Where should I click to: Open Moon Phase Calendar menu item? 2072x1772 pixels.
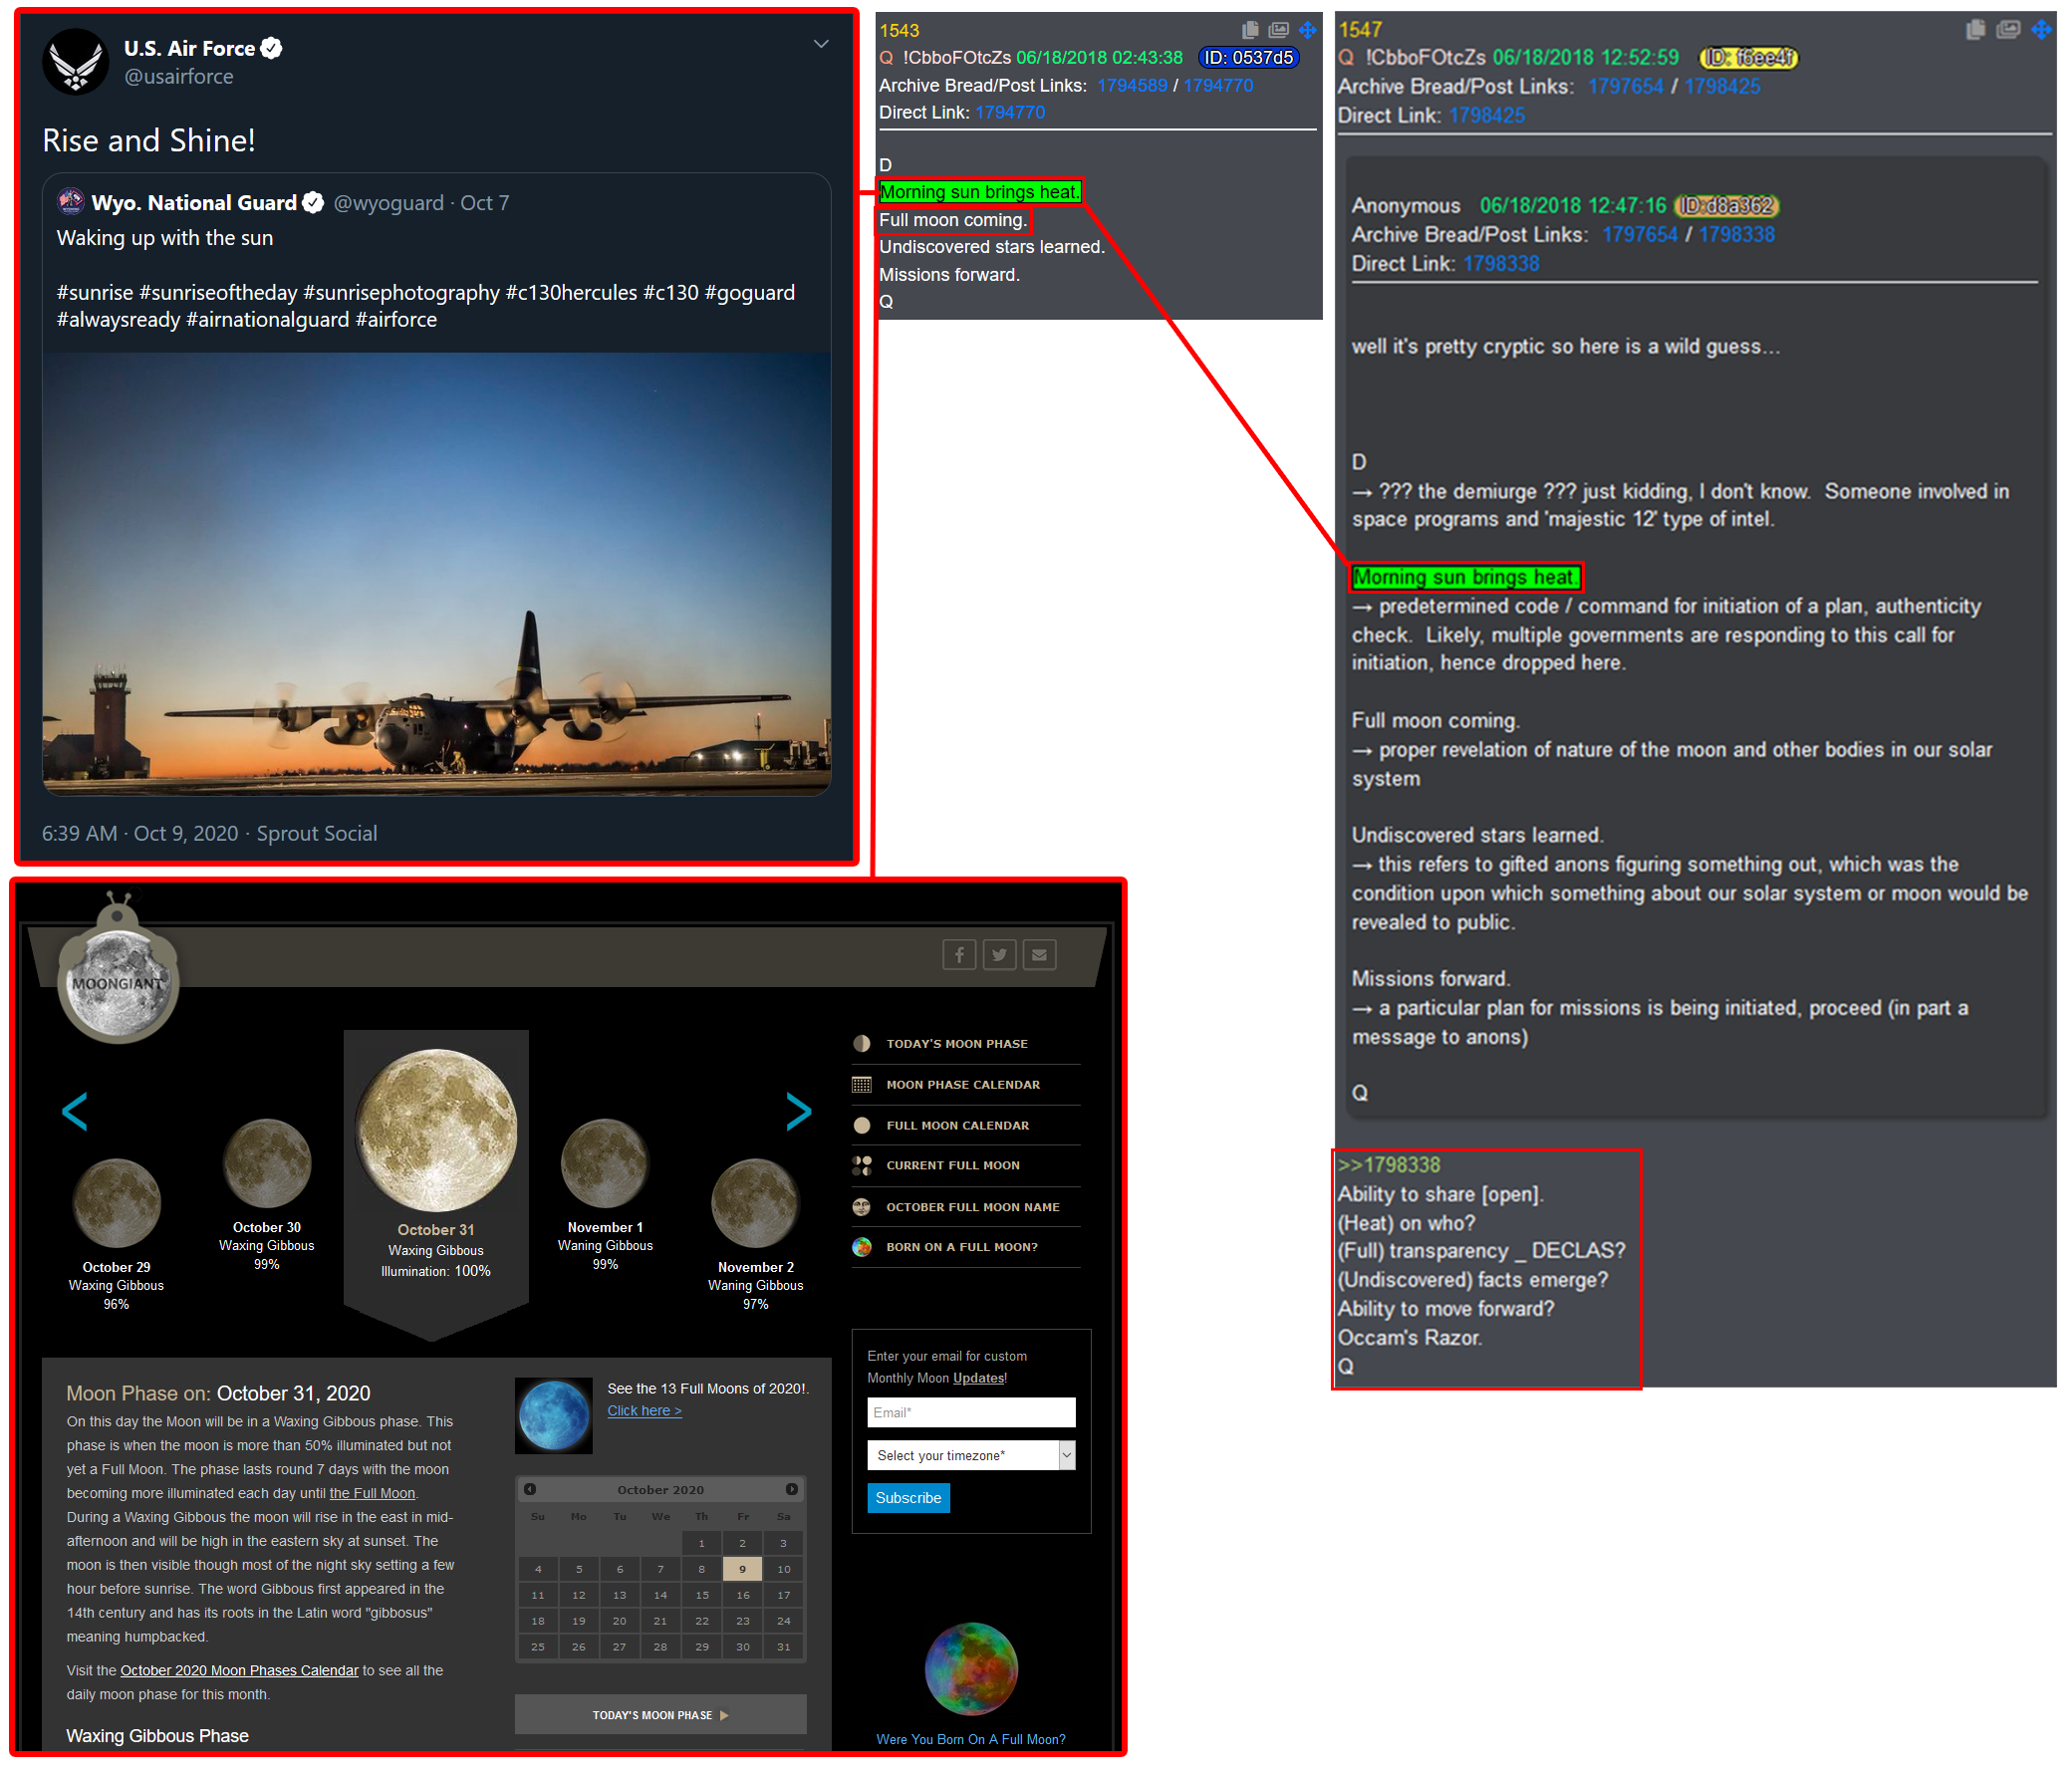(965, 1084)
